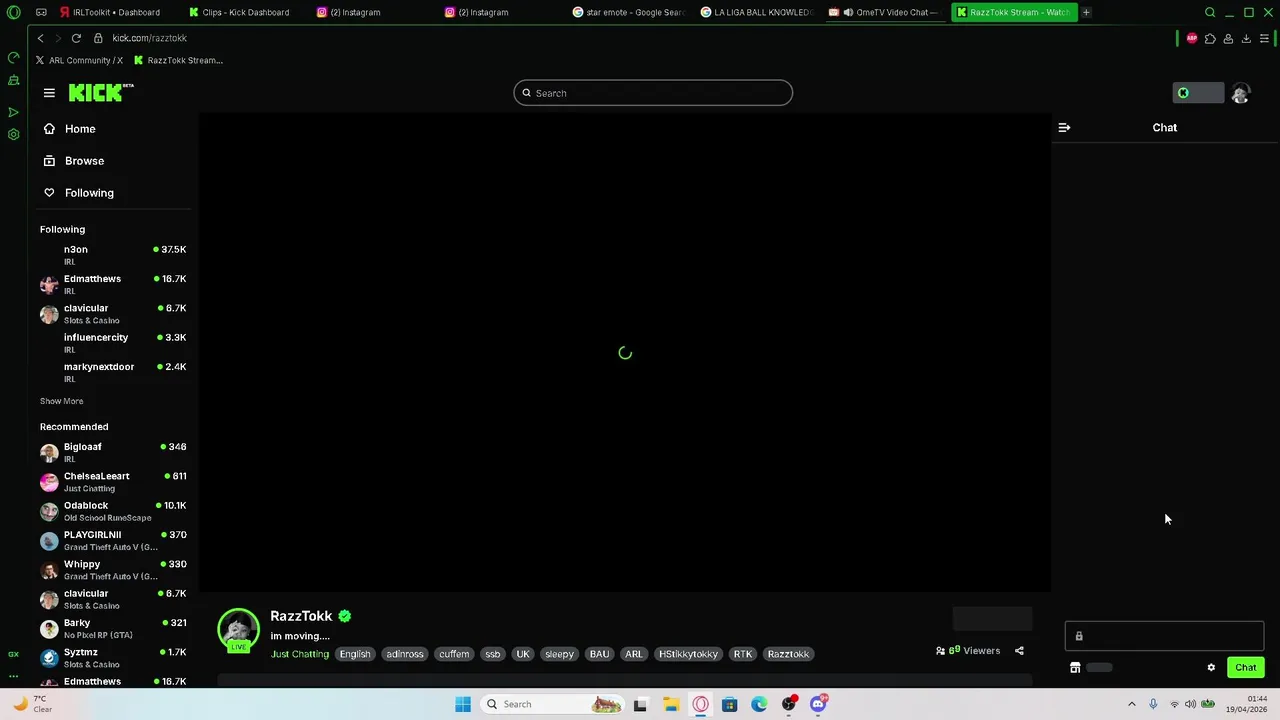Open Browse in Kick sidebar
Viewport: 1280px width, 720px height.
pyautogui.click(x=84, y=161)
